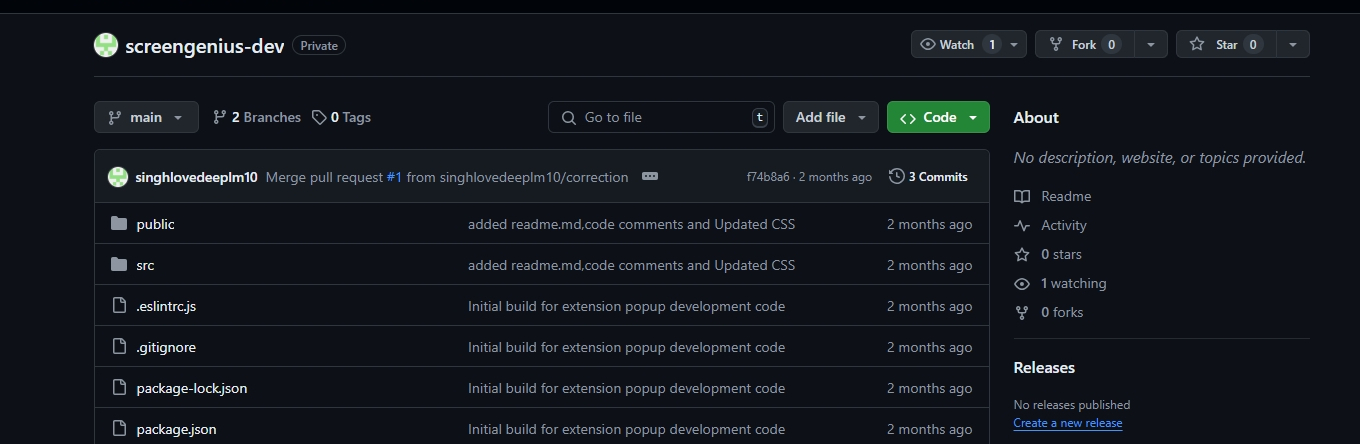Open commit message in the public folder row
This screenshot has height=444, width=1360.
631,224
